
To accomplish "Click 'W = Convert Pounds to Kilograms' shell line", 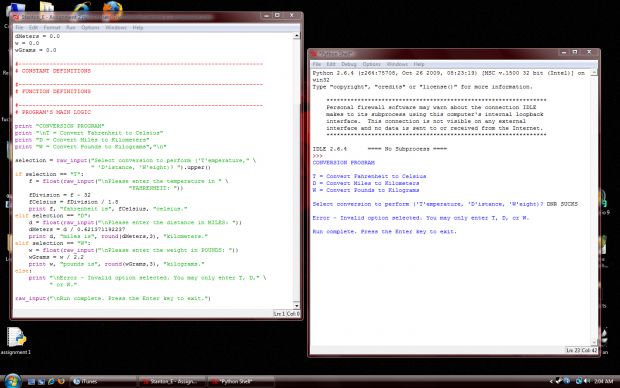I will 366,190.
